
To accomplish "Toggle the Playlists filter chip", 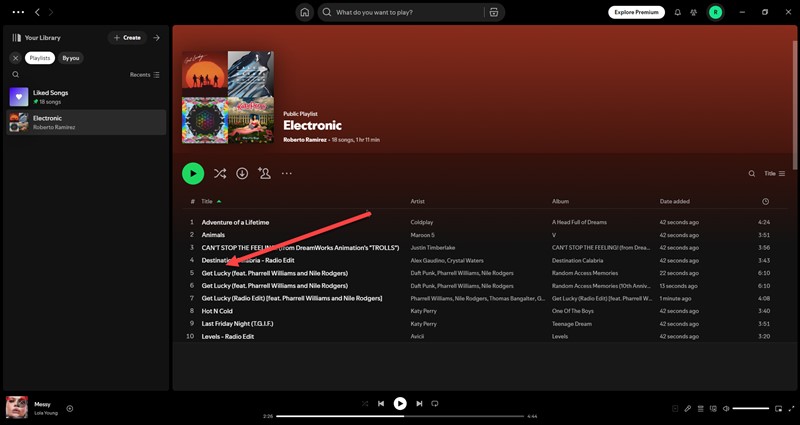I will tap(40, 58).
